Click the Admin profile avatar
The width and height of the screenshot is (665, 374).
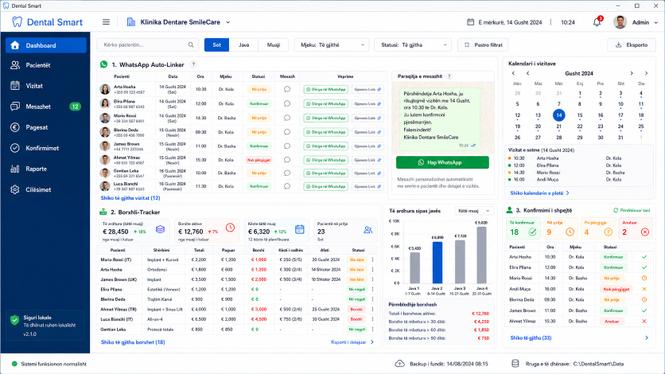point(620,22)
